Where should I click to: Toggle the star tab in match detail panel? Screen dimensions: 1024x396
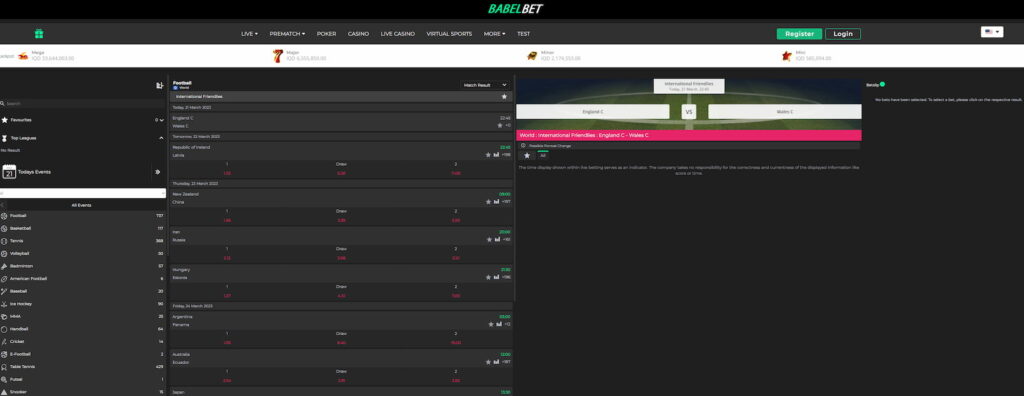tap(527, 156)
